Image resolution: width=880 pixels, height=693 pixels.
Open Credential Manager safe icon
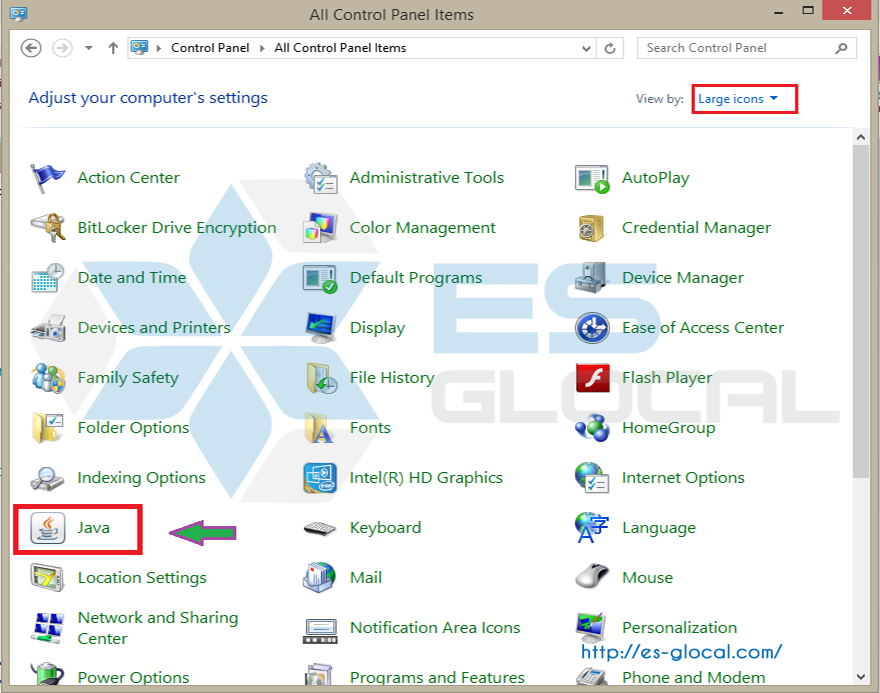[x=591, y=228]
